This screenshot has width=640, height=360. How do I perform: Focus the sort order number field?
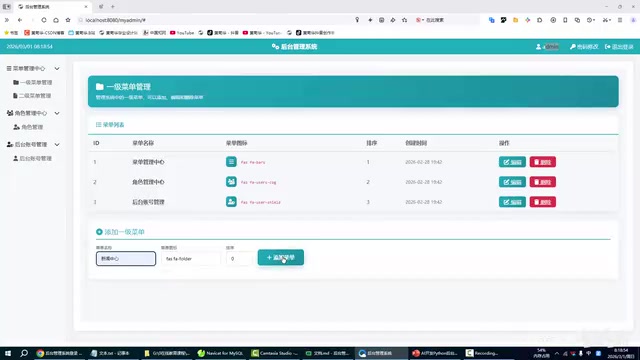(x=239, y=258)
